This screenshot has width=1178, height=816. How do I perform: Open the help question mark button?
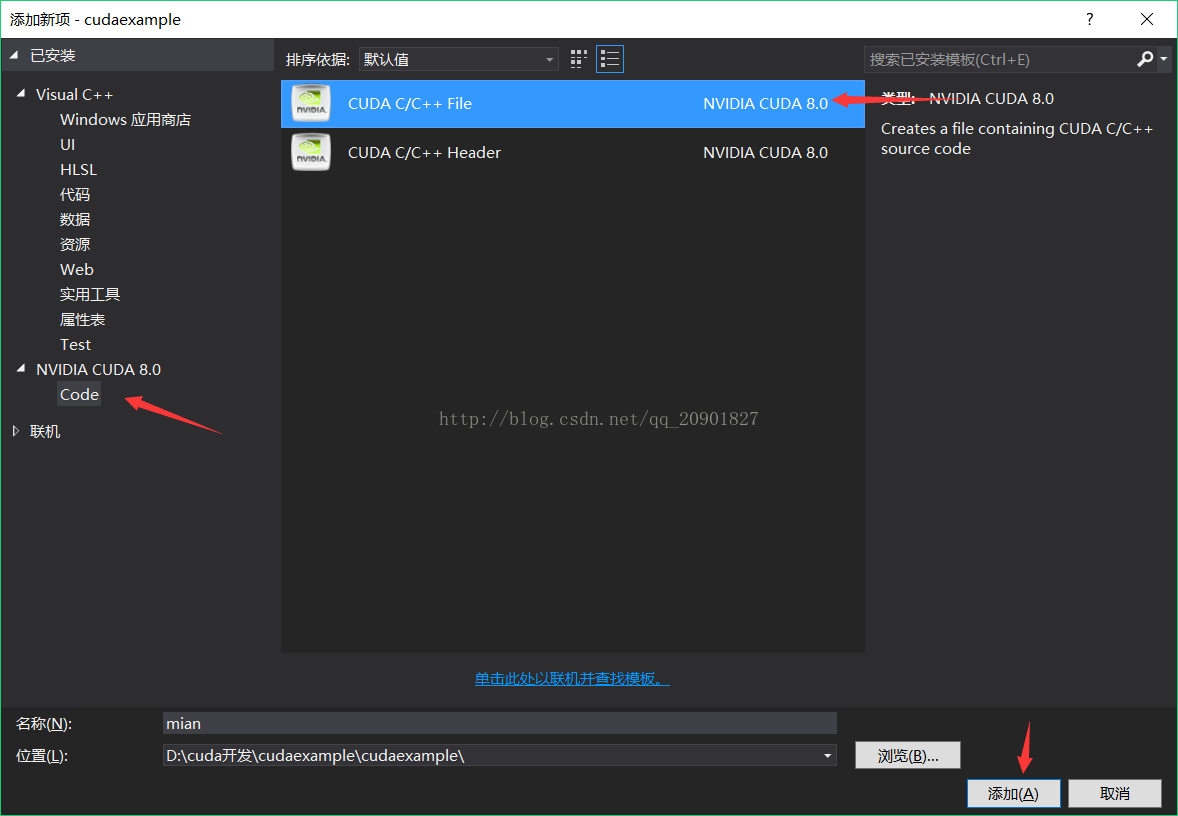(x=1089, y=20)
